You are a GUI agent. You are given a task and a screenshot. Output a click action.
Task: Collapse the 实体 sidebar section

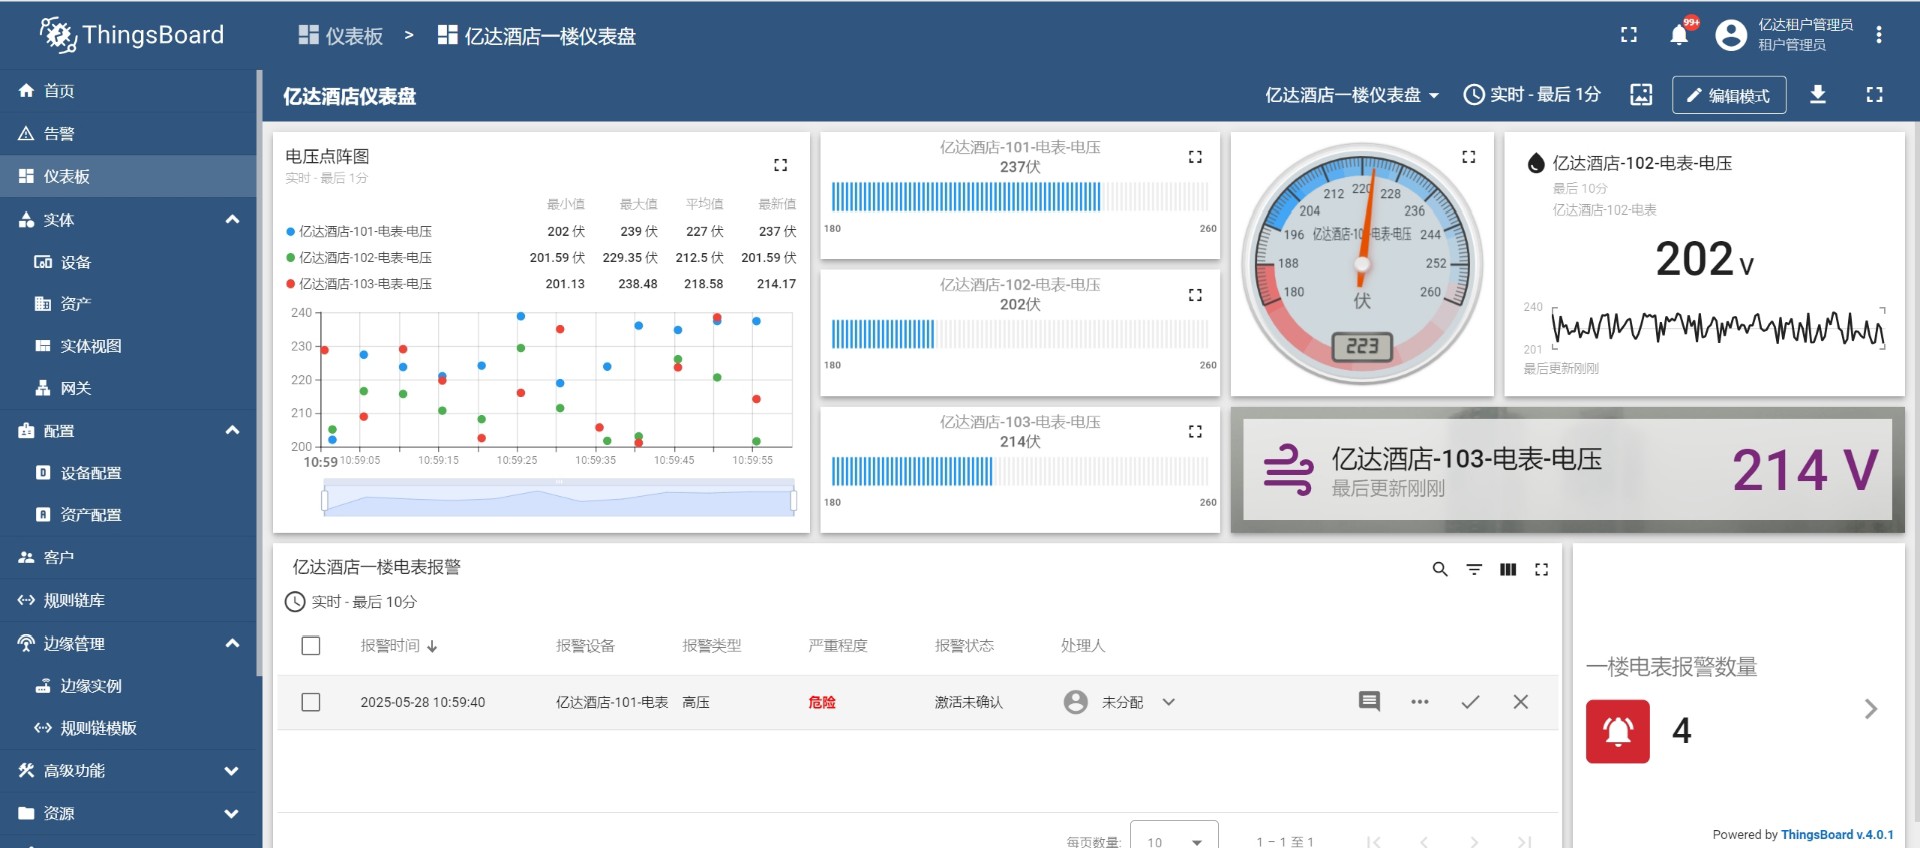point(232,219)
